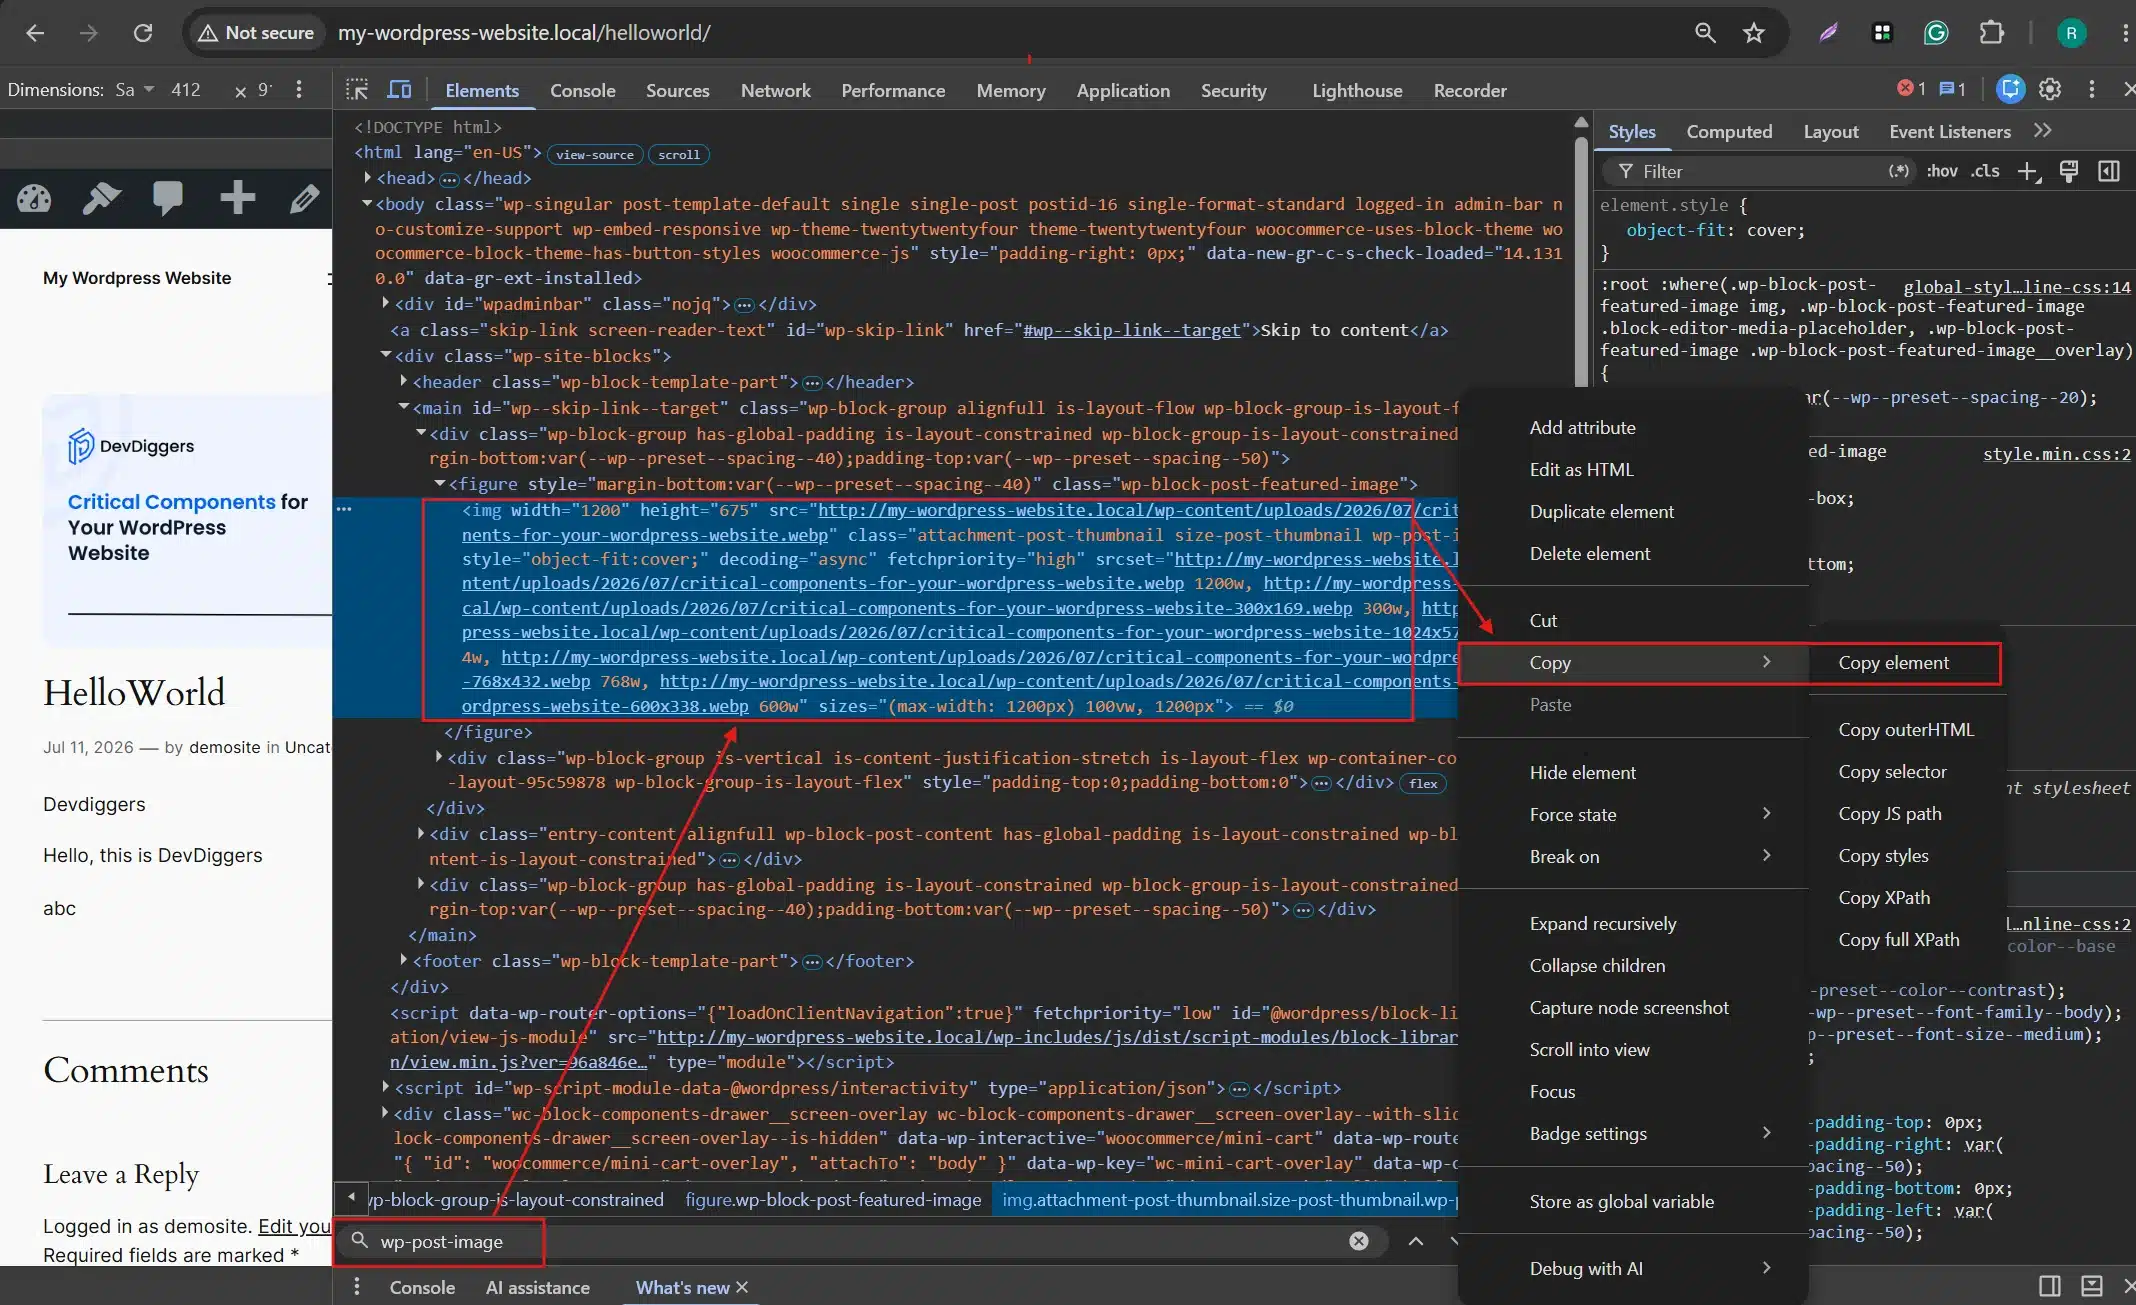Open the Lighthouse tab
The image size is (2136, 1305).
1357,91
